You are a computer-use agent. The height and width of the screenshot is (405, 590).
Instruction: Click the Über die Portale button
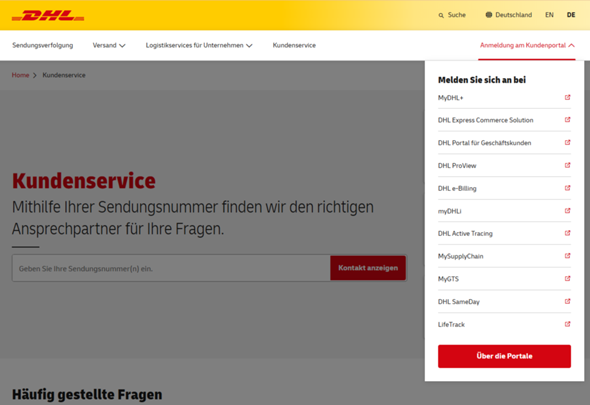point(504,356)
